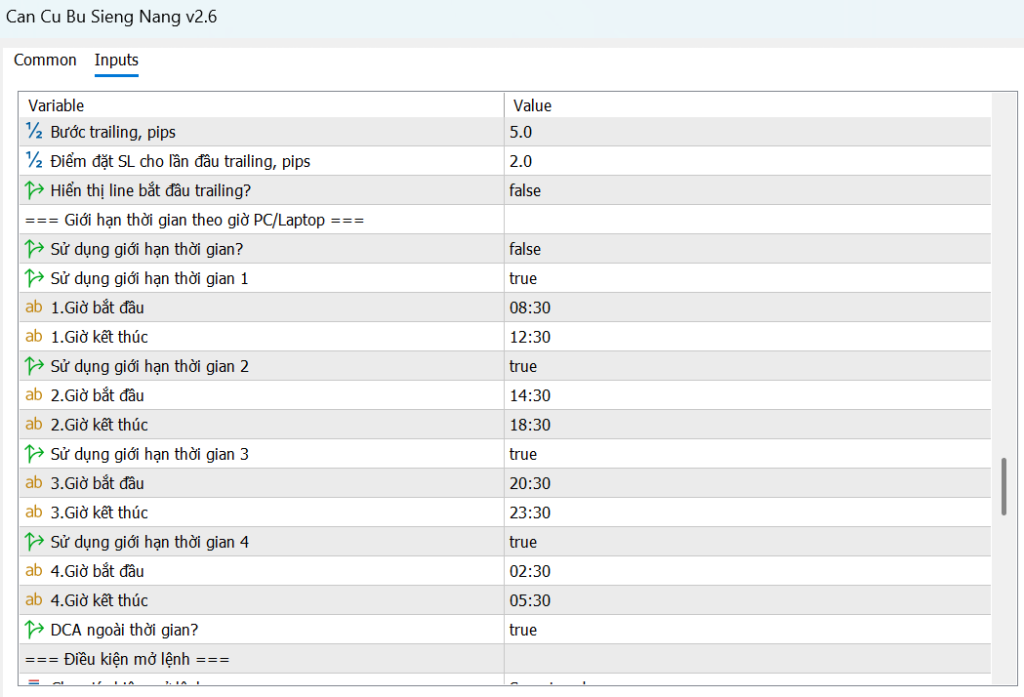The width and height of the screenshot is (1024, 697).
Task: Click the ab icon beside 4.Giờ kết thúc
Action: [34, 600]
